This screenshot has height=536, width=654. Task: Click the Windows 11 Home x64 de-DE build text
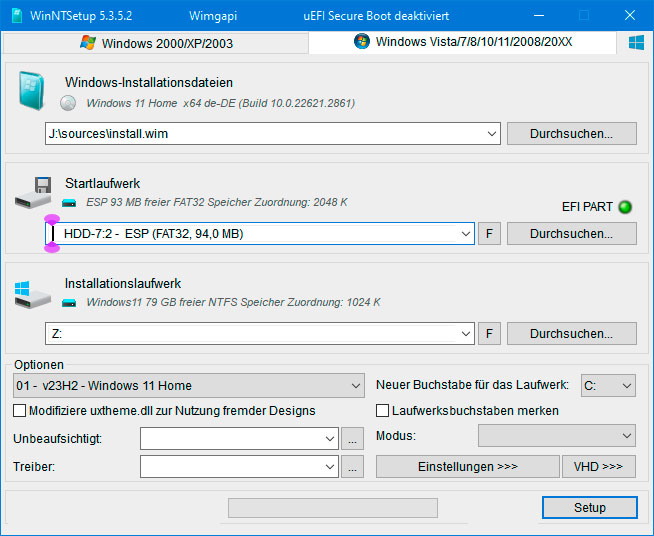[x=221, y=103]
